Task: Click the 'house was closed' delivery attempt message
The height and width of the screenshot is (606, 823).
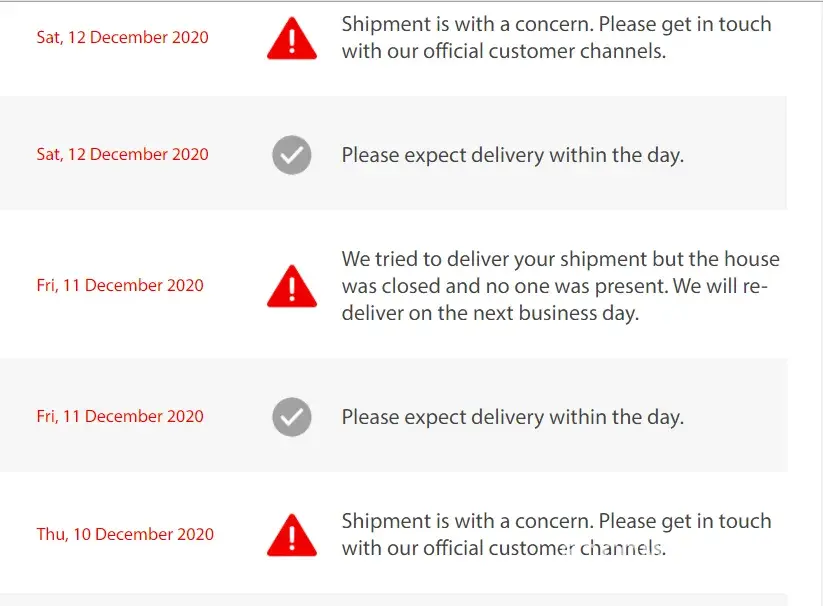Action: [x=560, y=286]
